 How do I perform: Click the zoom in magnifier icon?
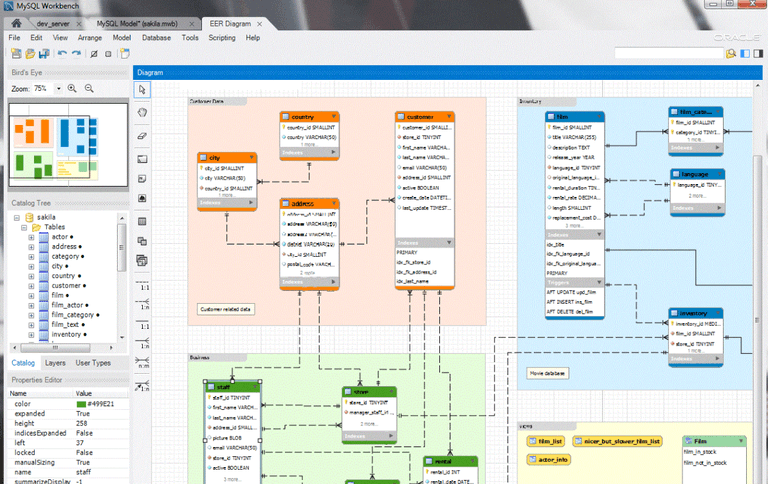(x=72, y=89)
